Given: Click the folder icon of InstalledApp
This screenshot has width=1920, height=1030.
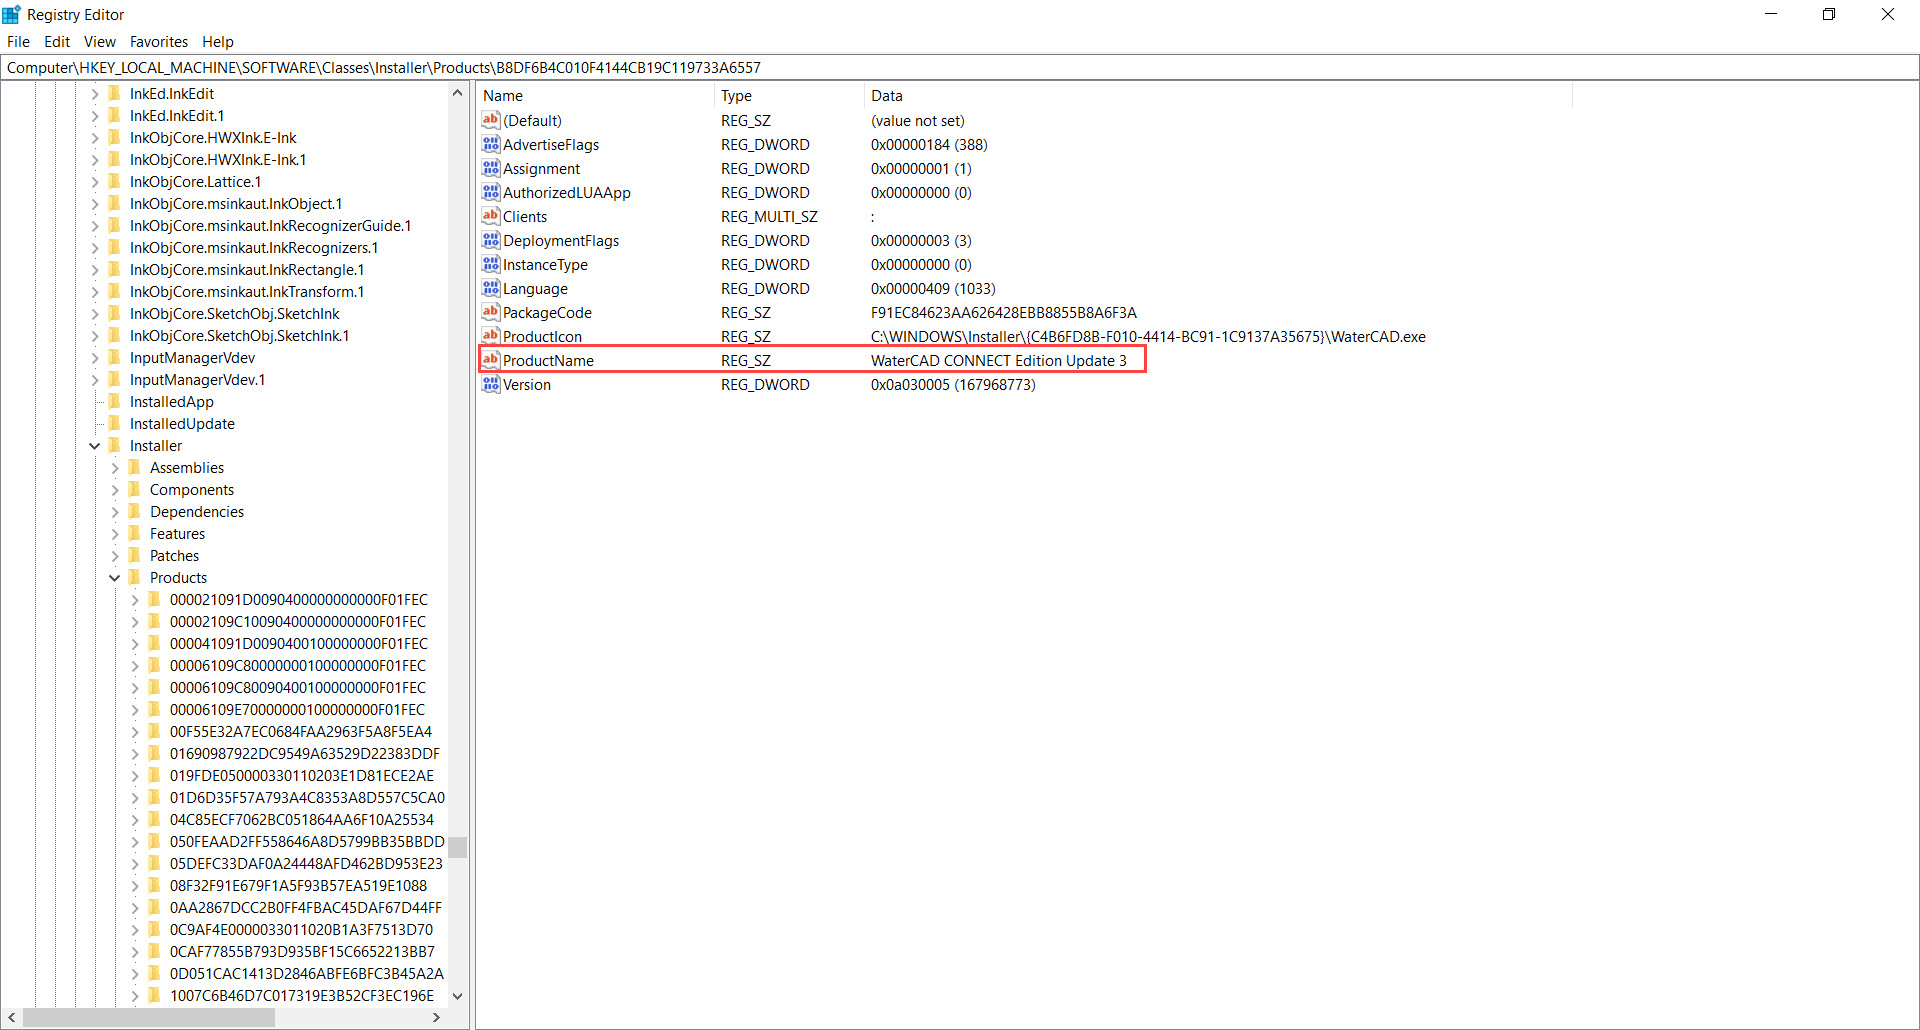Looking at the screenshot, I should pyautogui.click(x=114, y=401).
